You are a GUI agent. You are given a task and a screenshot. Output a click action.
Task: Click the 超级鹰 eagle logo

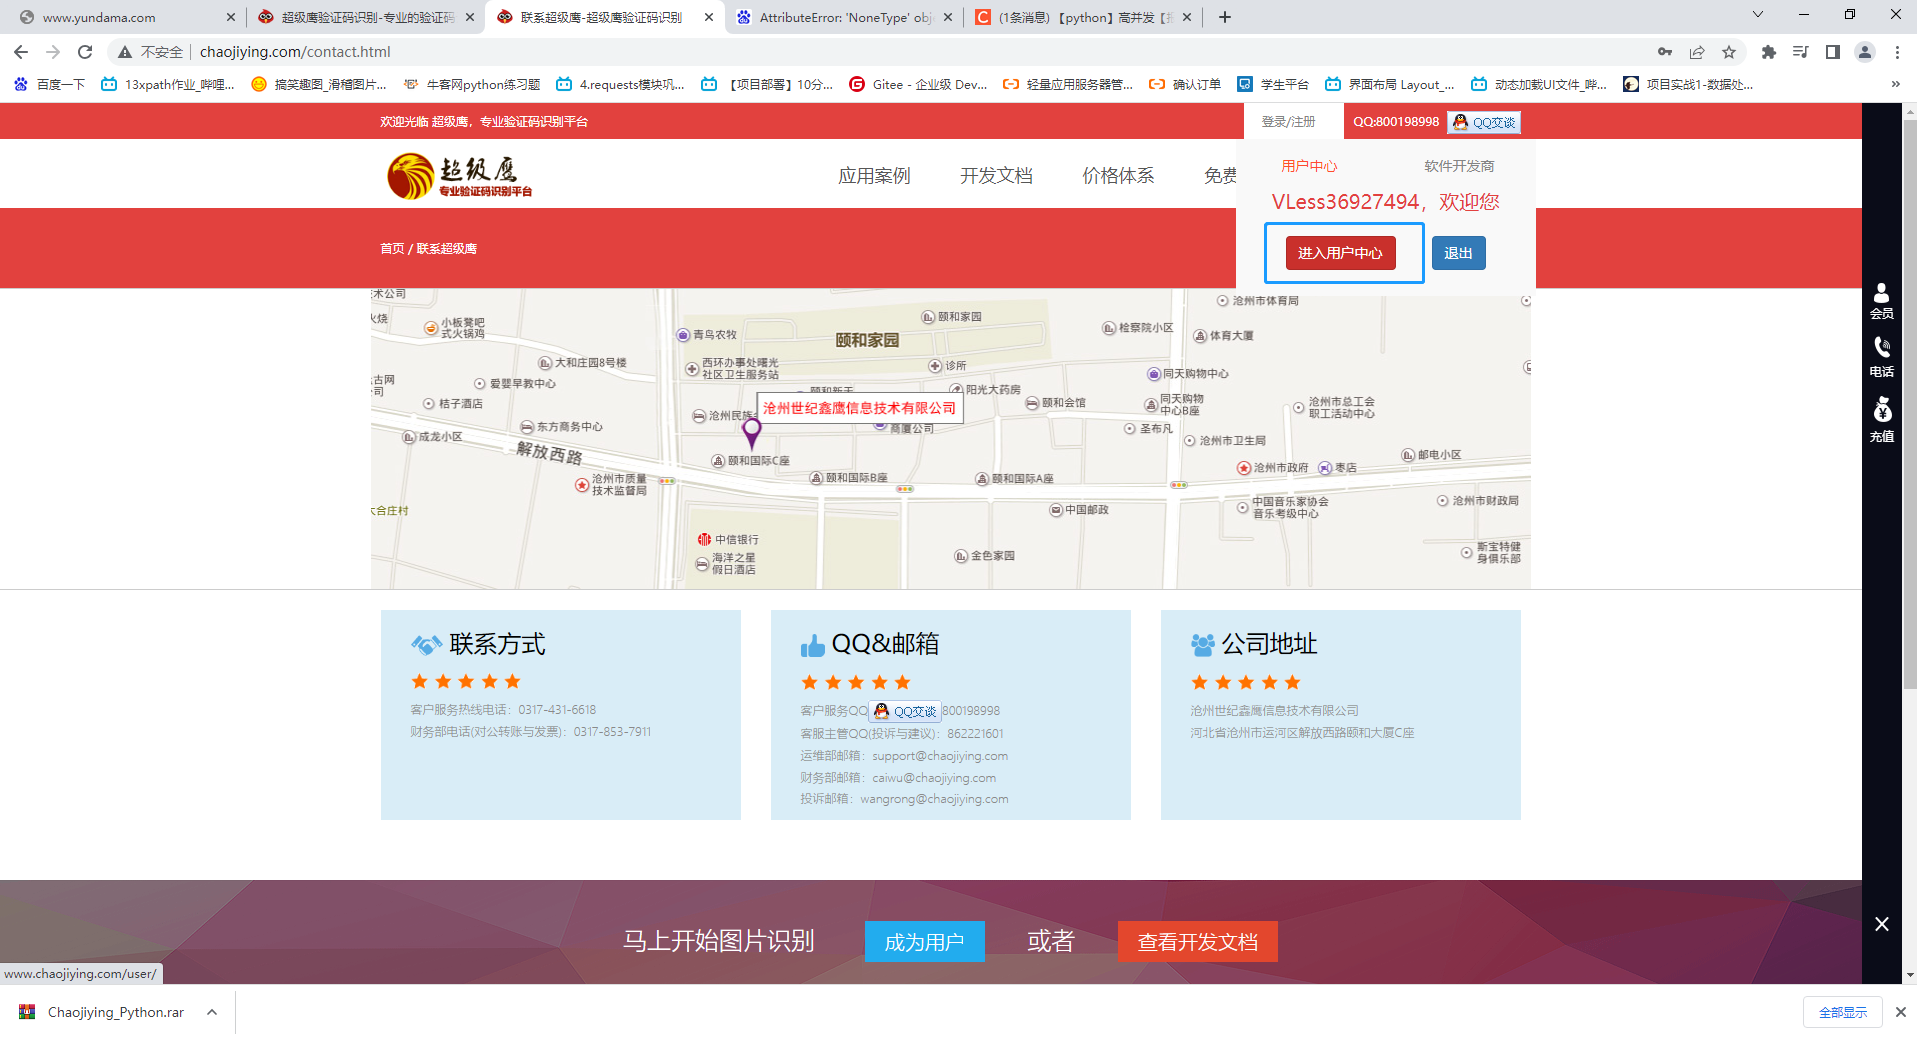[460, 176]
